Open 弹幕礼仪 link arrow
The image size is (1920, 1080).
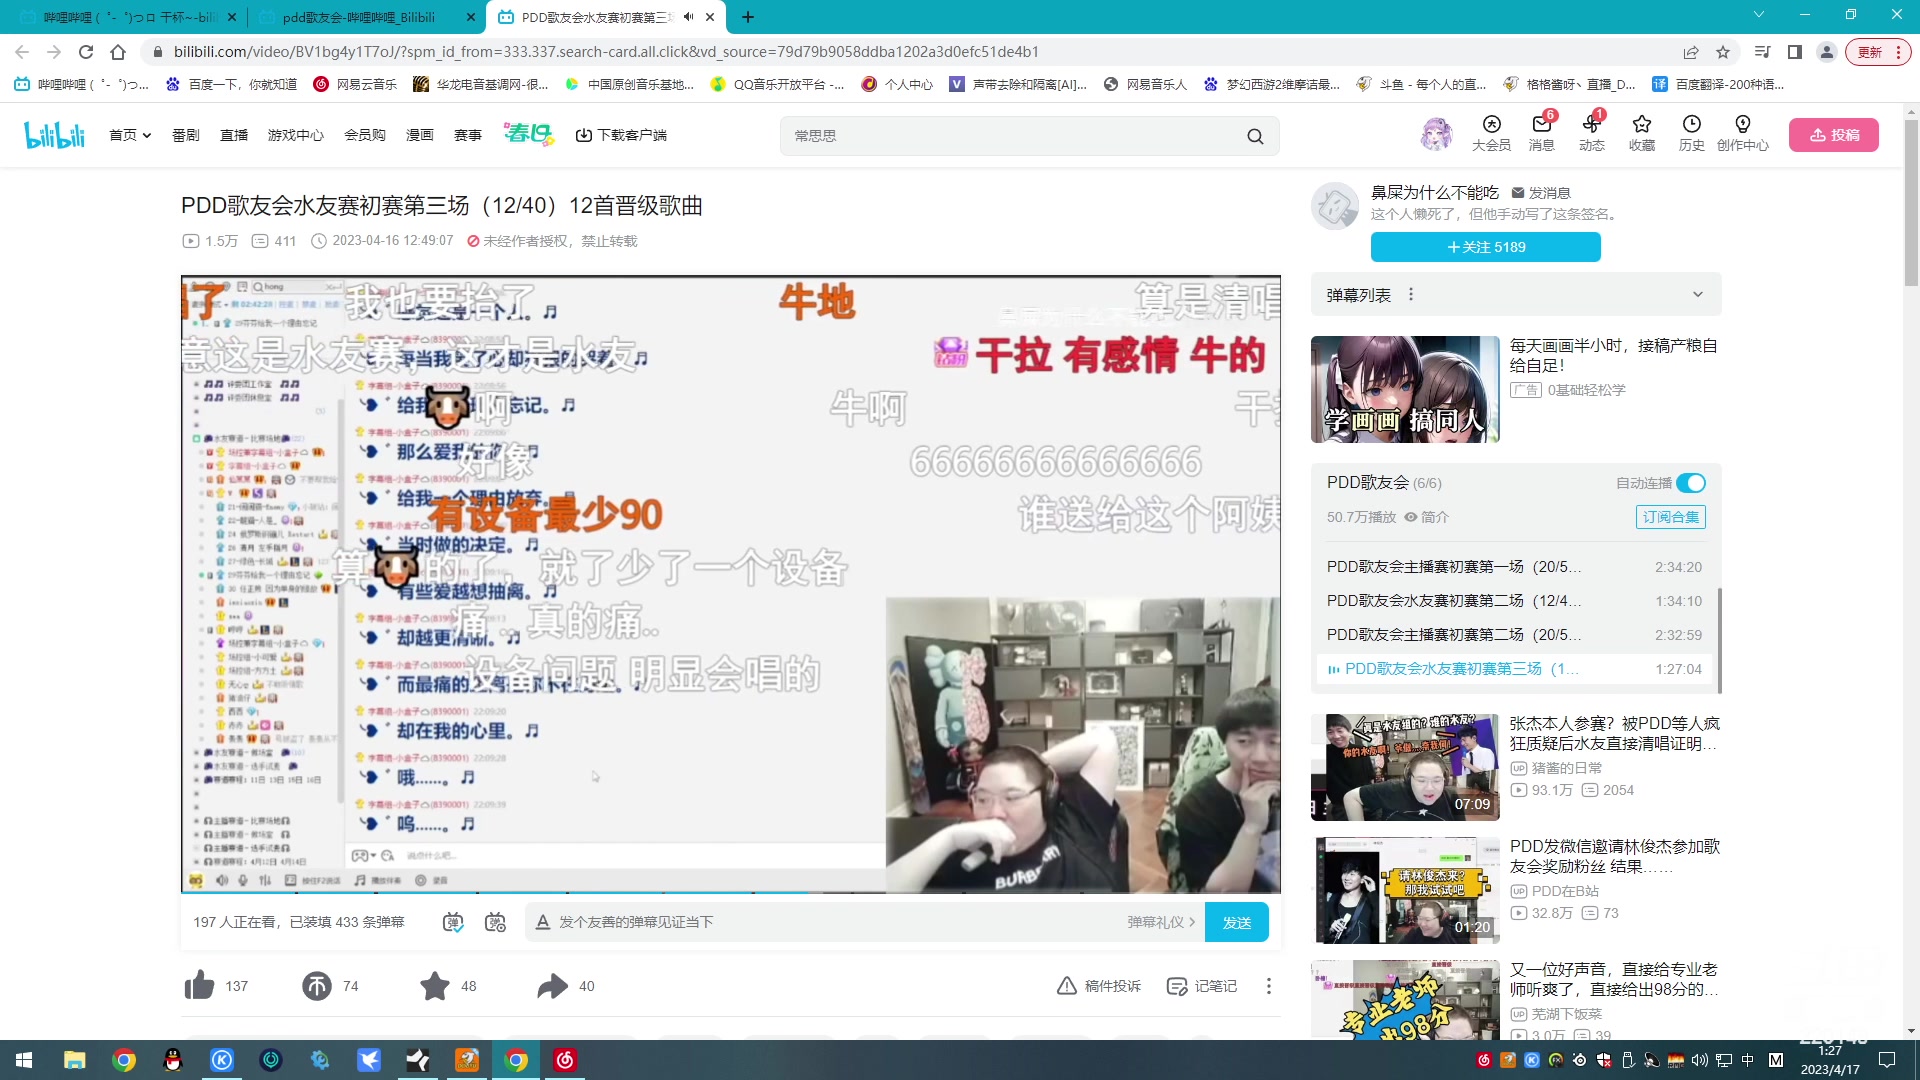(x=1161, y=922)
